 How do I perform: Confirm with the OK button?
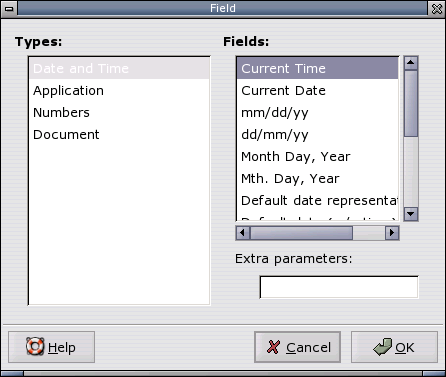point(394,347)
